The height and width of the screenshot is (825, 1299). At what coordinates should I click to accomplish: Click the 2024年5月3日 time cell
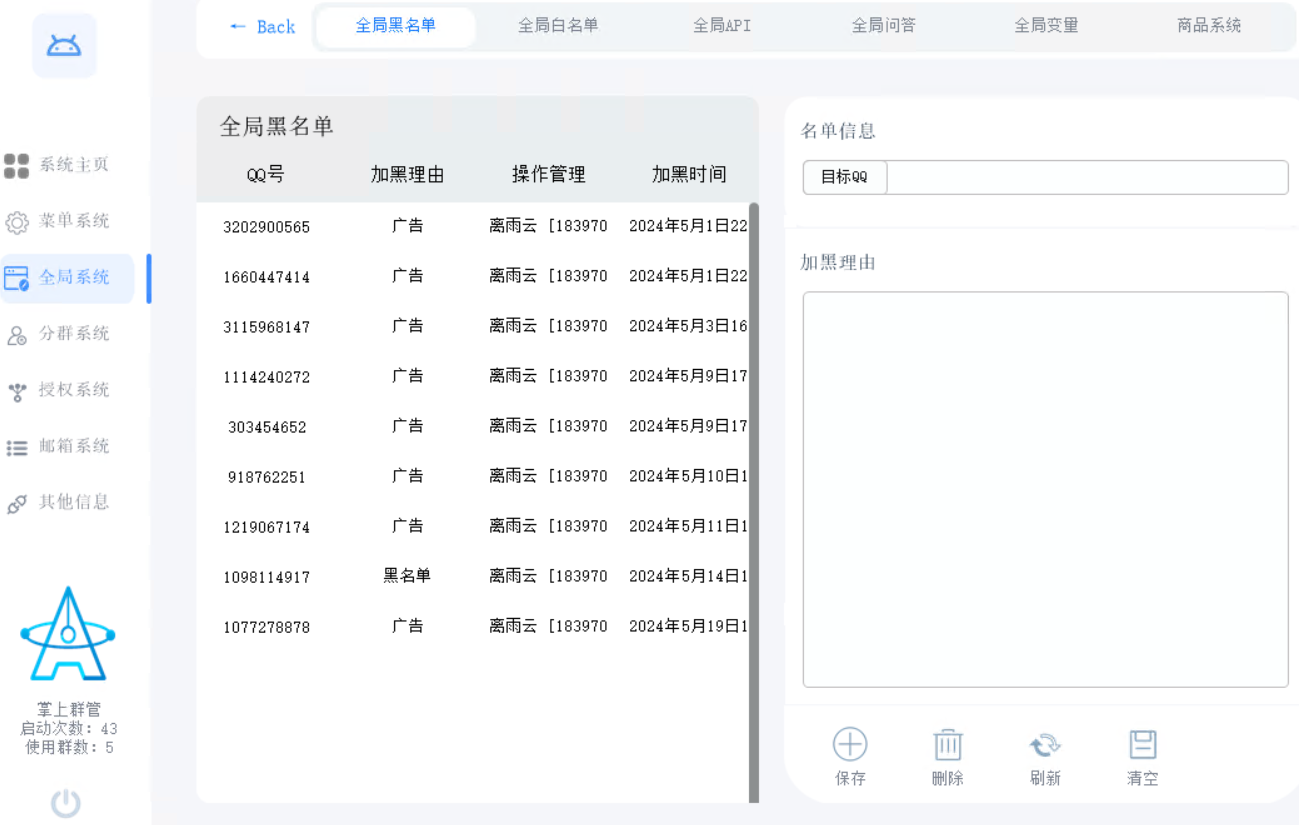(688, 326)
